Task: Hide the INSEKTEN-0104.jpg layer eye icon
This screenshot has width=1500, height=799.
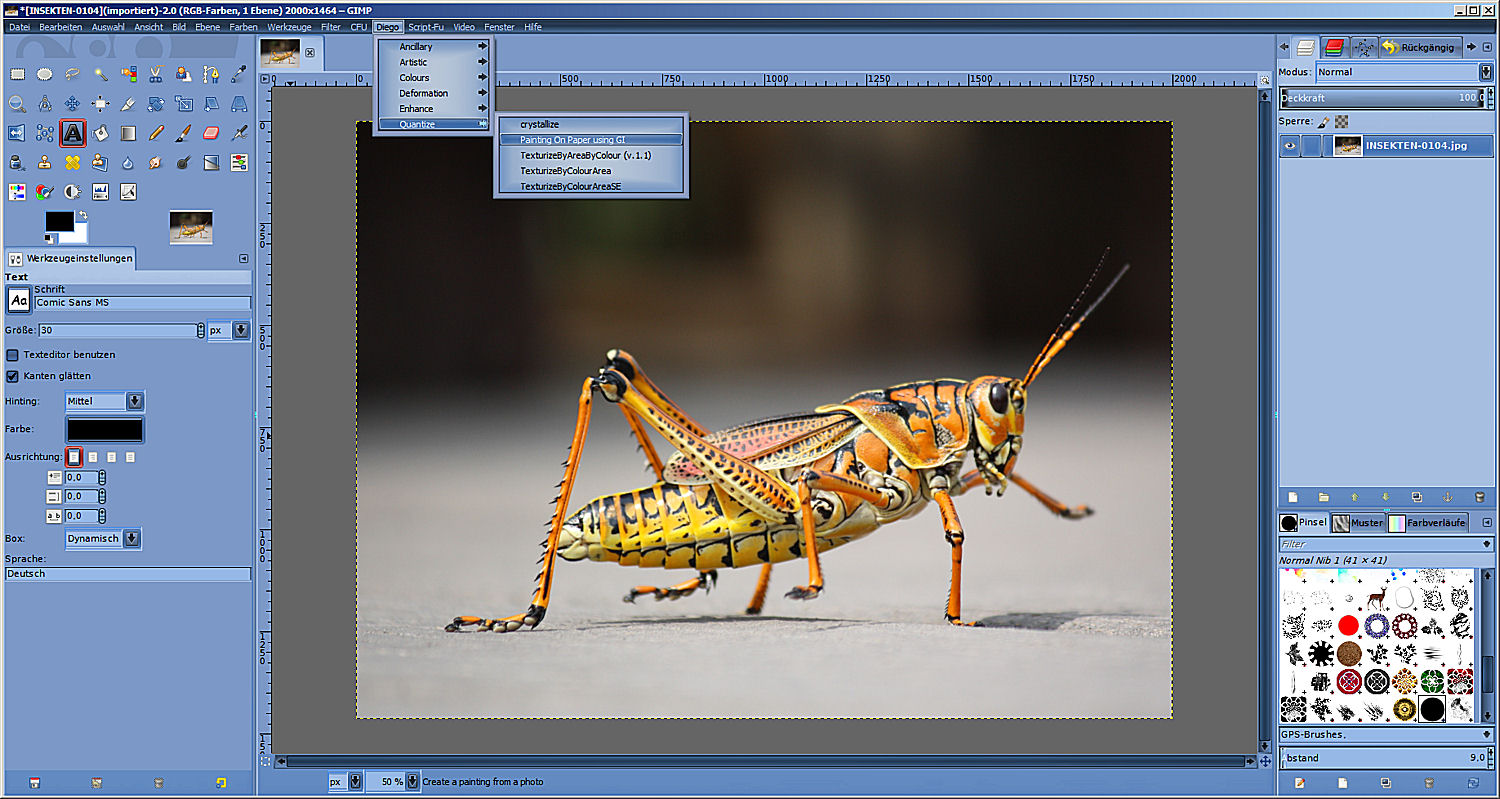Action: click(1290, 146)
